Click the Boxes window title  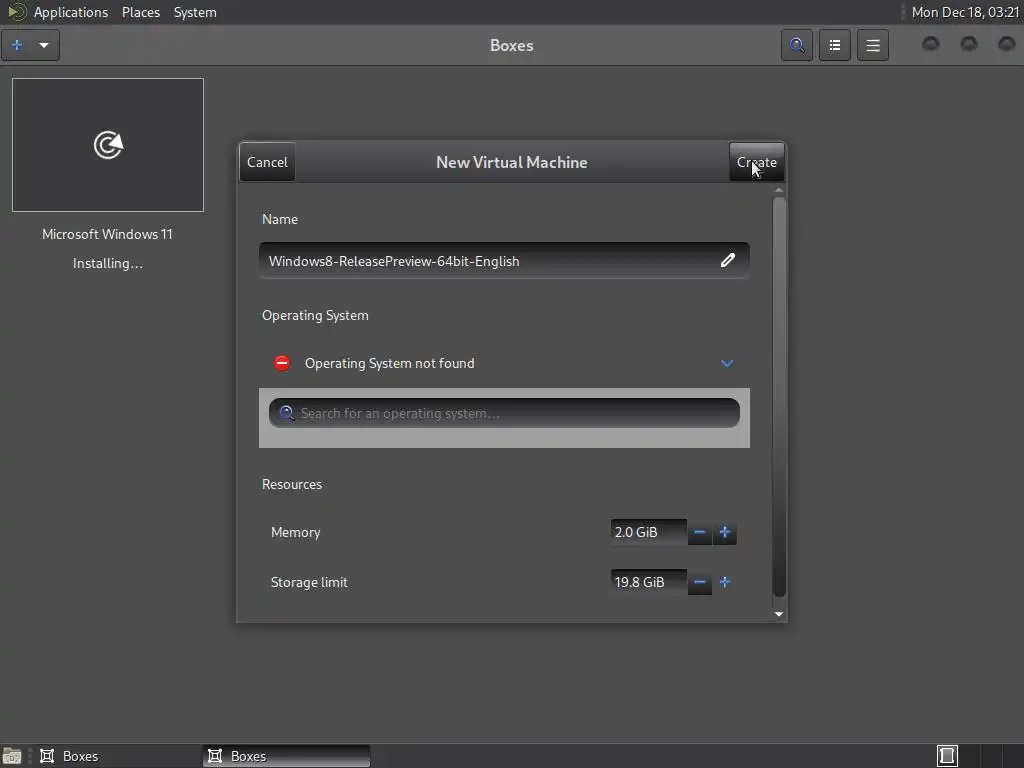tap(511, 45)
